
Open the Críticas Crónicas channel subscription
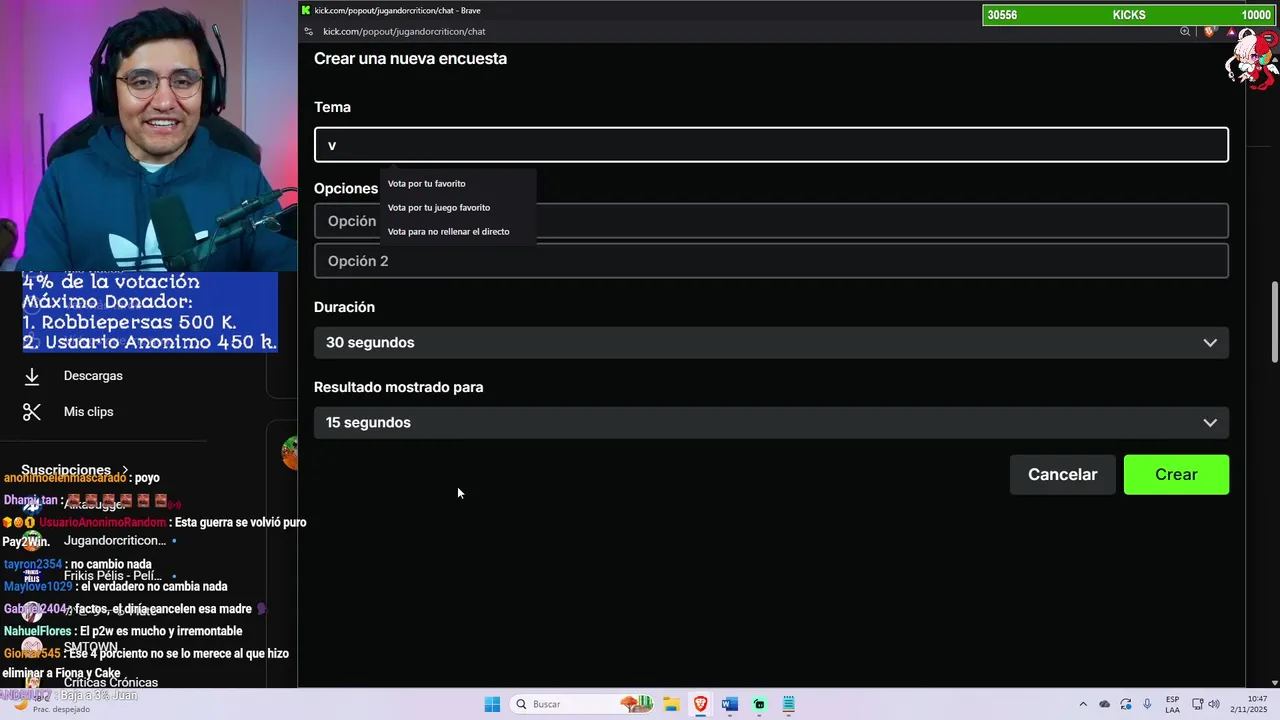click(x=111, y=683)
